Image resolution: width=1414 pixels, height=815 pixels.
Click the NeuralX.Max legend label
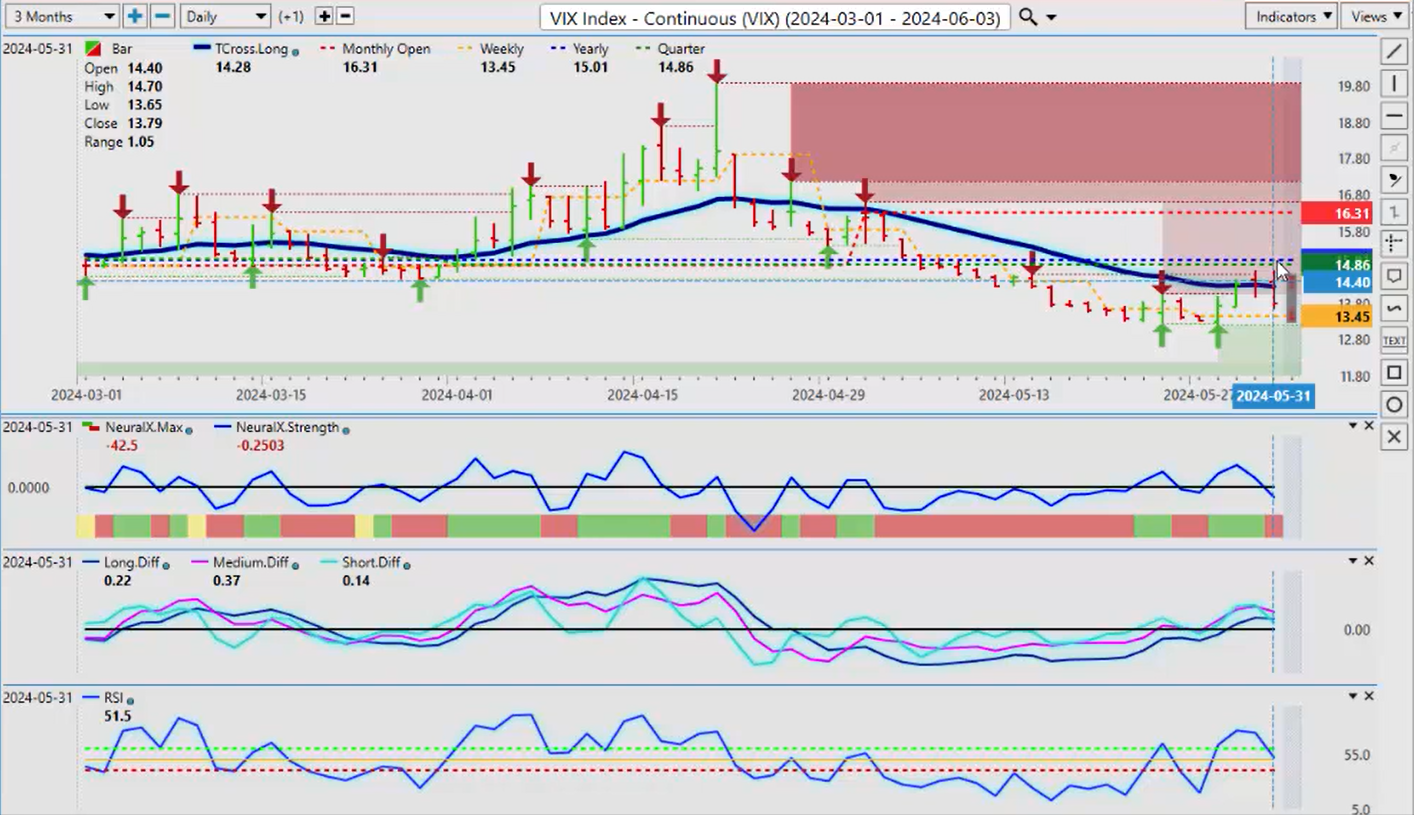click(144, 427)
